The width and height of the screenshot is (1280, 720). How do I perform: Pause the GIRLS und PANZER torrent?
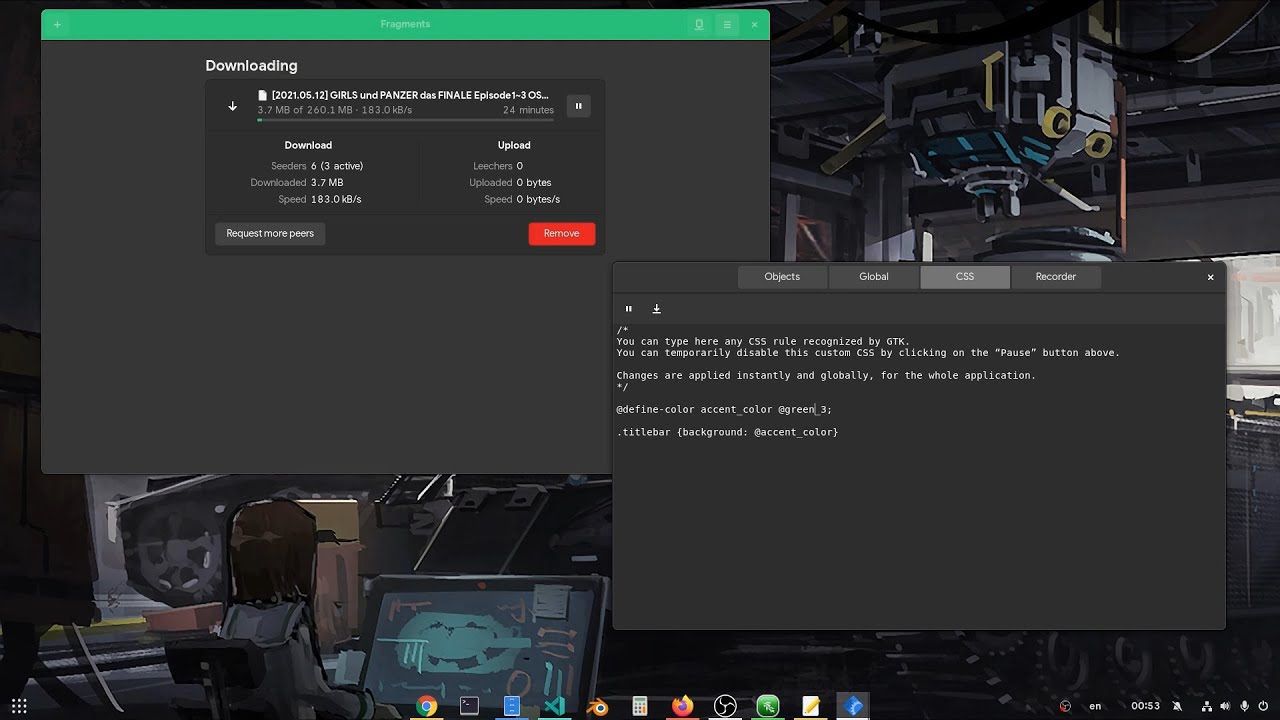[x=578, y=106]
